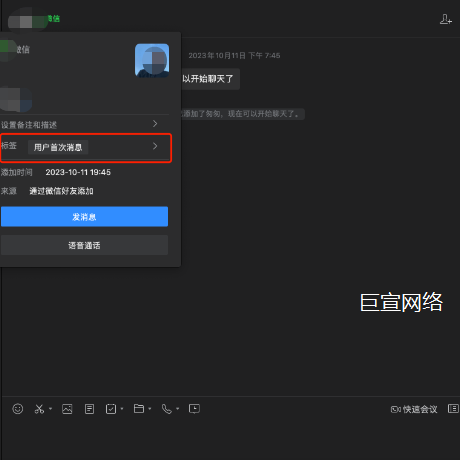Viewport: 460px width, 460px height.
Task: Open the file folder icon
Action: tap(139, 409)
